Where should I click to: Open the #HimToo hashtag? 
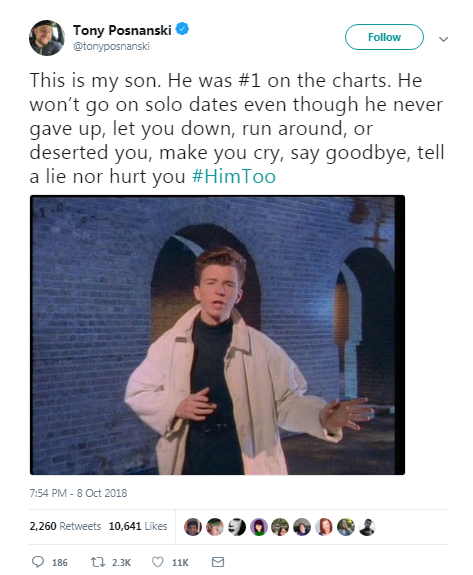(x=234, y=176)
